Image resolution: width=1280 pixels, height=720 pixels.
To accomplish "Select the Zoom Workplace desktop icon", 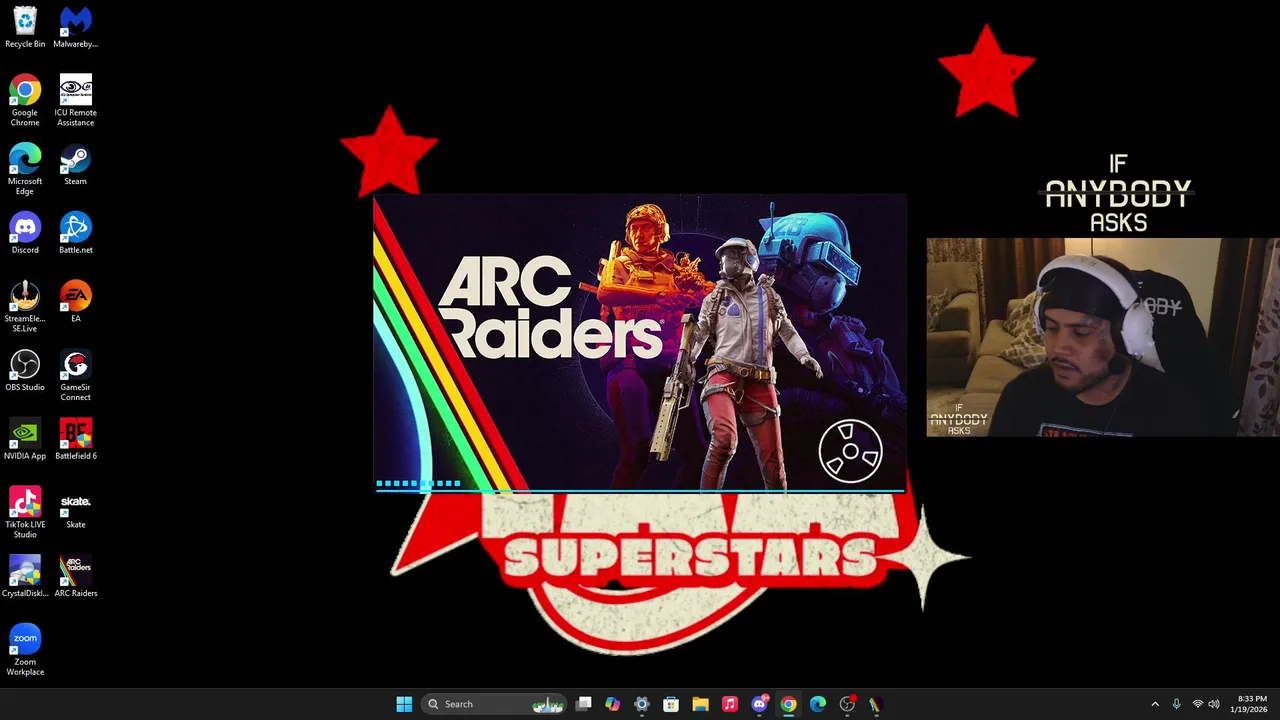I will click(x=25, y=650).
